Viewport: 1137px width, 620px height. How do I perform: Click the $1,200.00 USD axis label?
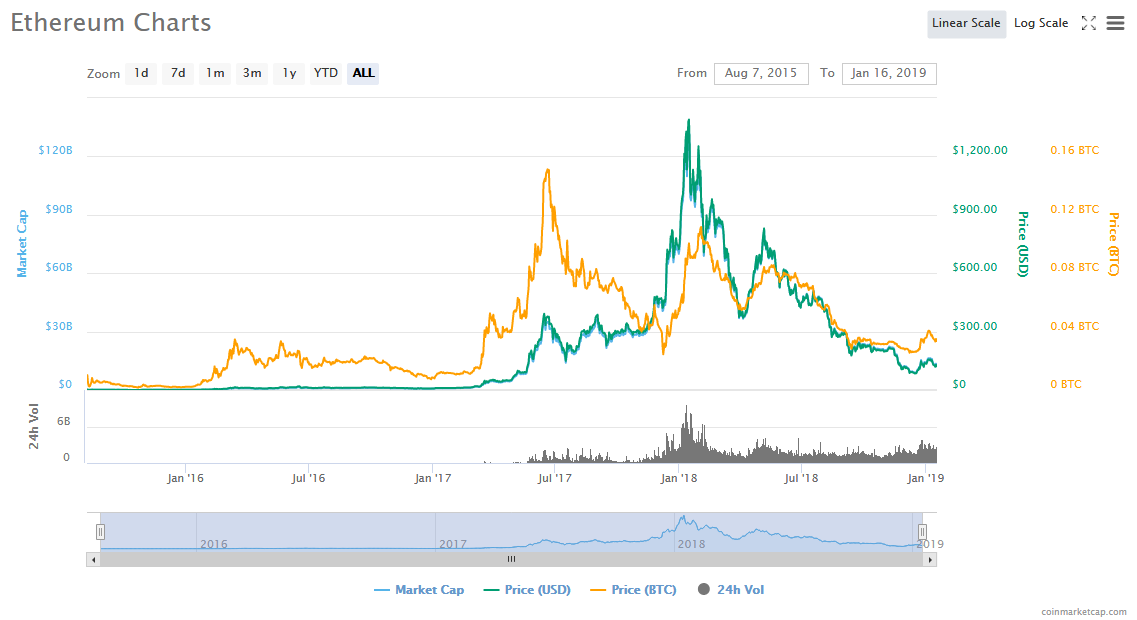980,150
